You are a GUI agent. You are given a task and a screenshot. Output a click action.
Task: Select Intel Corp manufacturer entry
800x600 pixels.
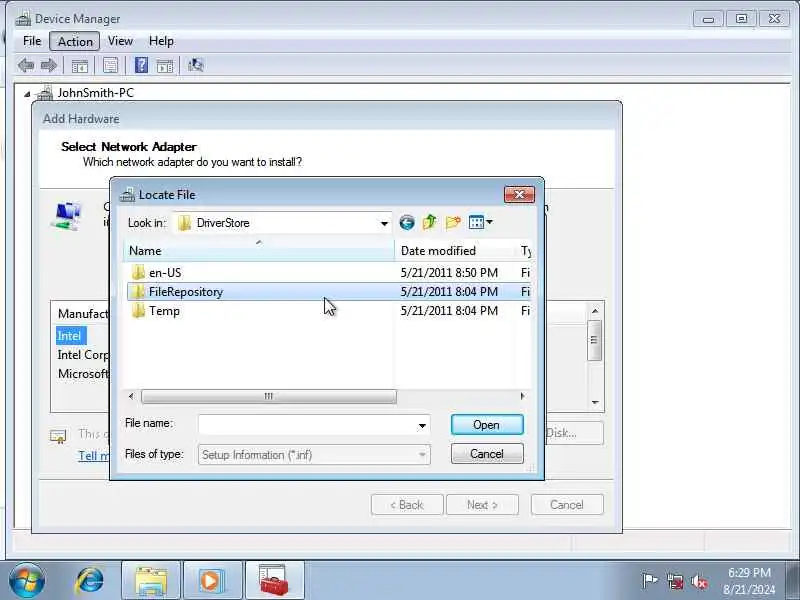(x=83, y=355)
